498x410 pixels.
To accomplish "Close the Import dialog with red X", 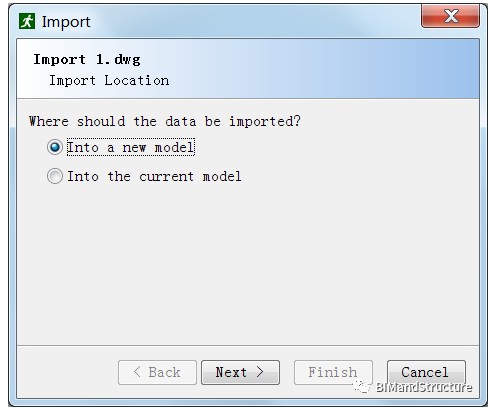I will 450,16.
